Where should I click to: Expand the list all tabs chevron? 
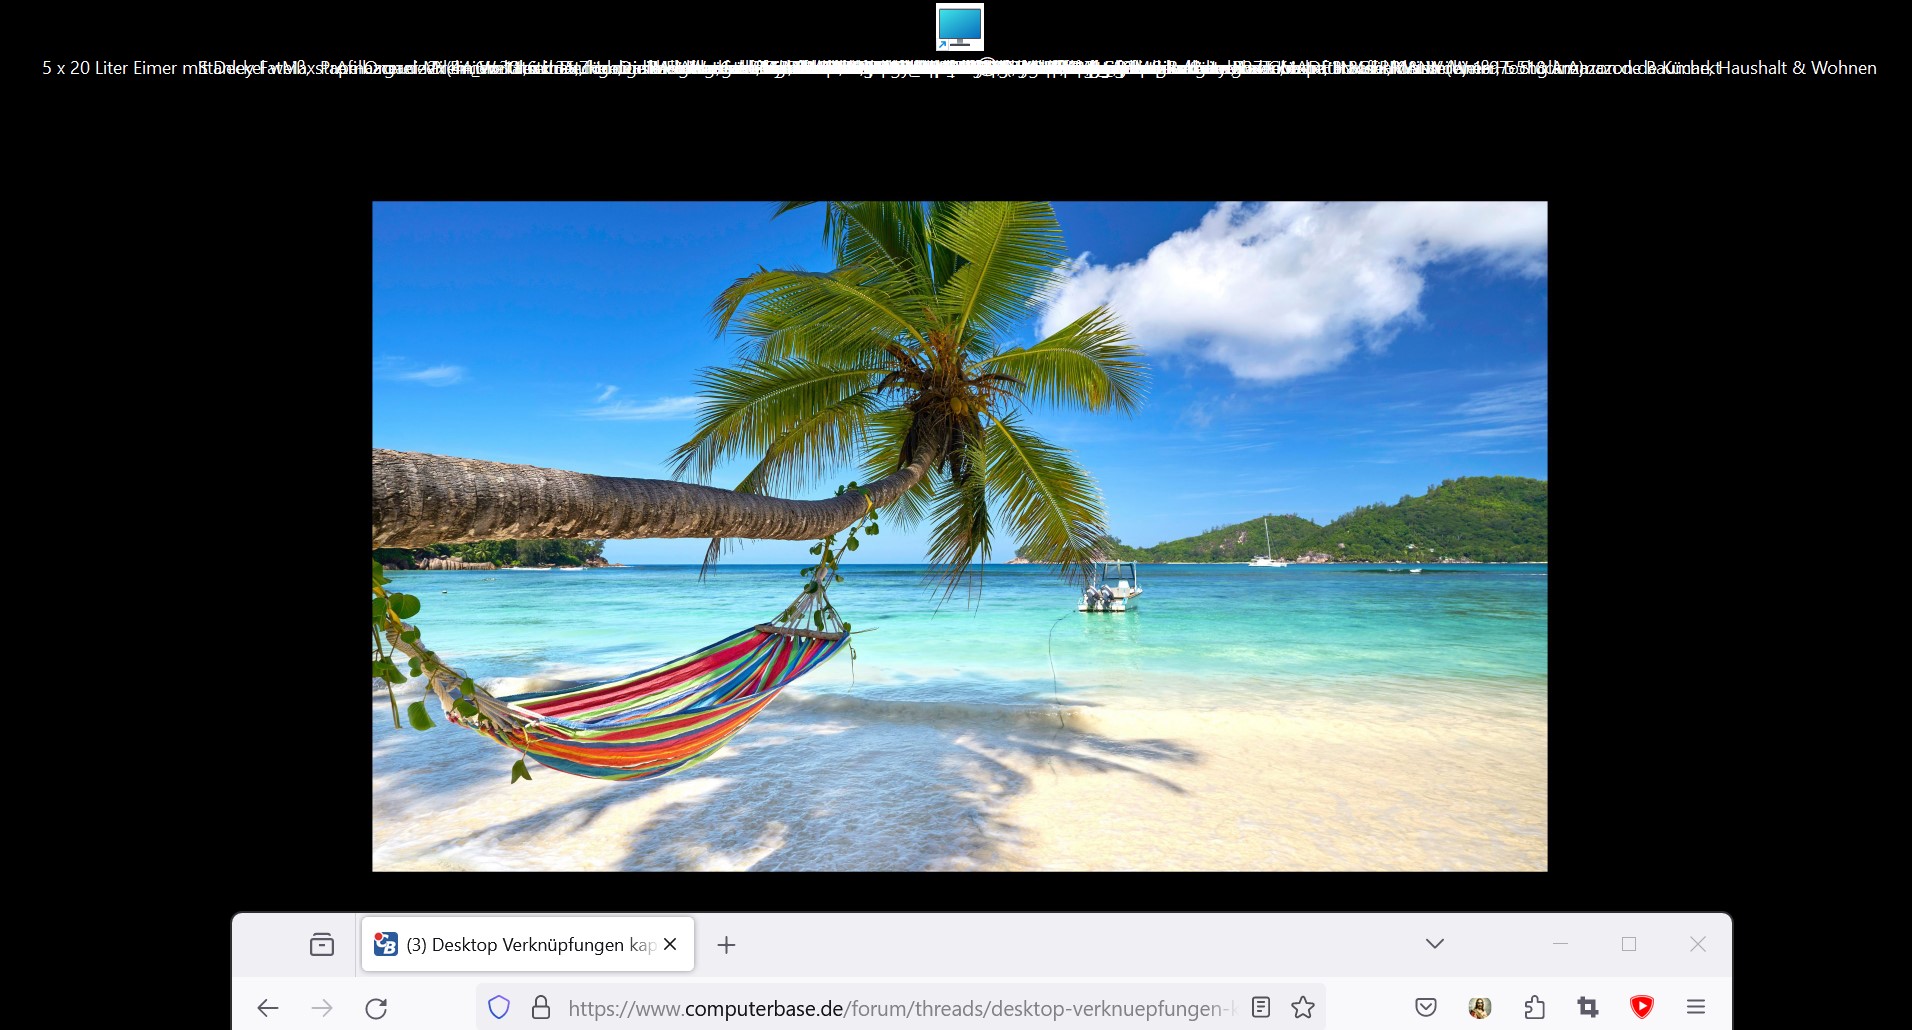1435,944
